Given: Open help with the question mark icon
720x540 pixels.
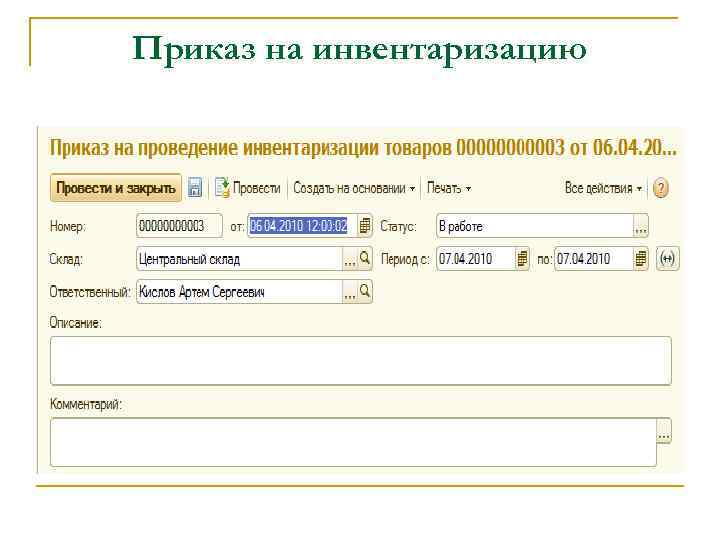Looking at the screenshot, I should (660, 188).
